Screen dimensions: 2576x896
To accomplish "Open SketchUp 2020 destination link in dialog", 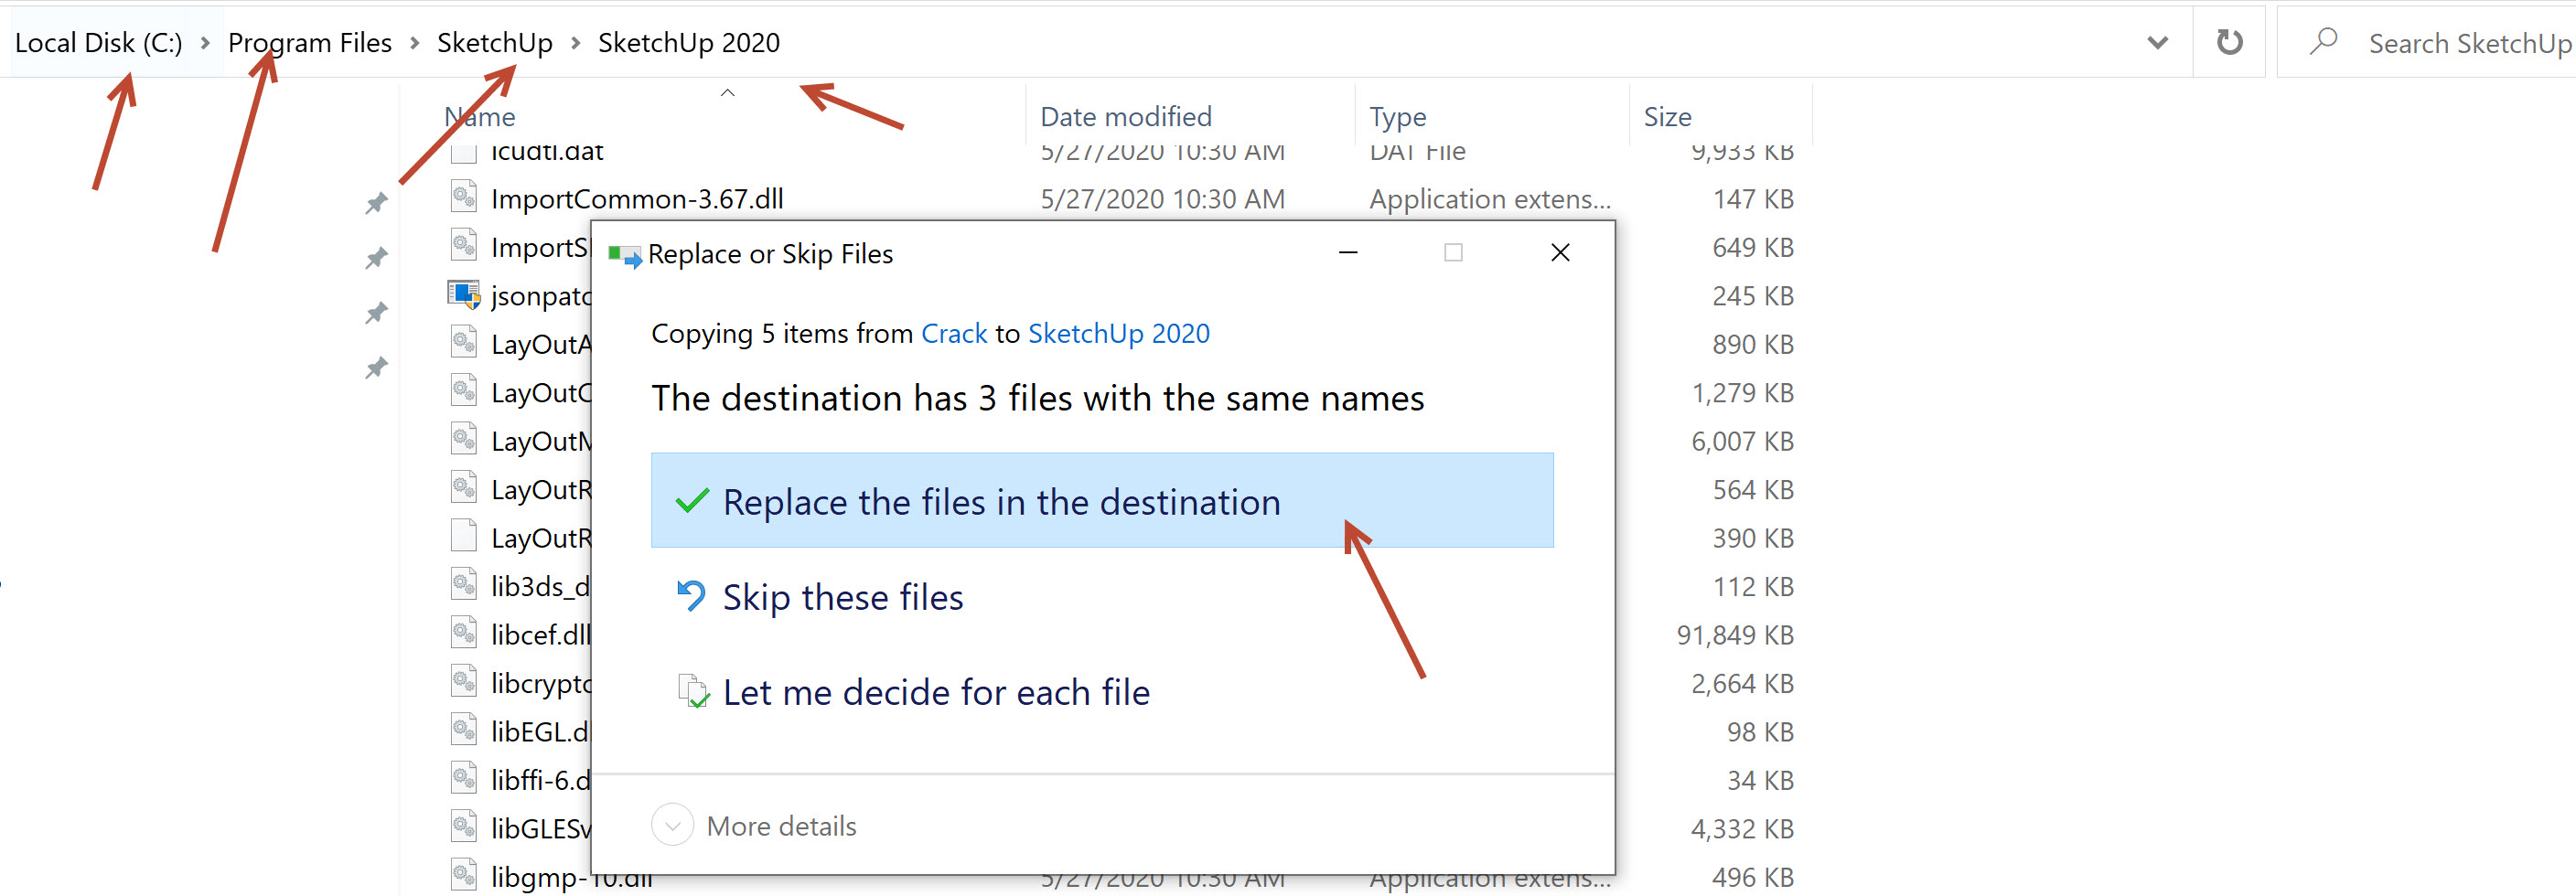I will tap(1118, 334).
